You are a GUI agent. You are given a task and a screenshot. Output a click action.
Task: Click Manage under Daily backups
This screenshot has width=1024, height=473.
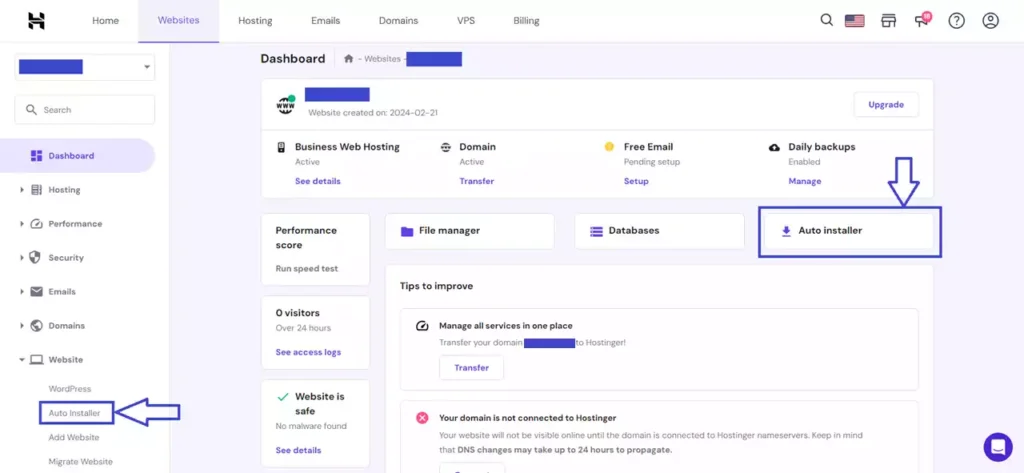pos(805,181)
